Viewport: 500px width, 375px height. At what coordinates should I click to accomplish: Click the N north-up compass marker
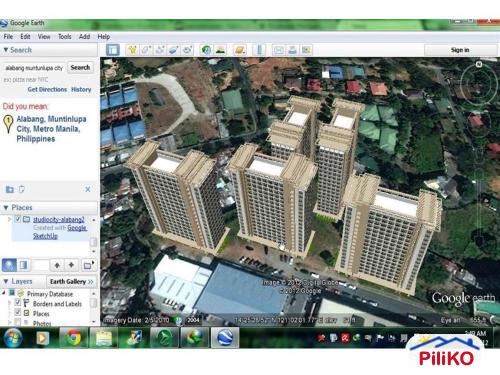pyautogui.click(x=479, y=64)
